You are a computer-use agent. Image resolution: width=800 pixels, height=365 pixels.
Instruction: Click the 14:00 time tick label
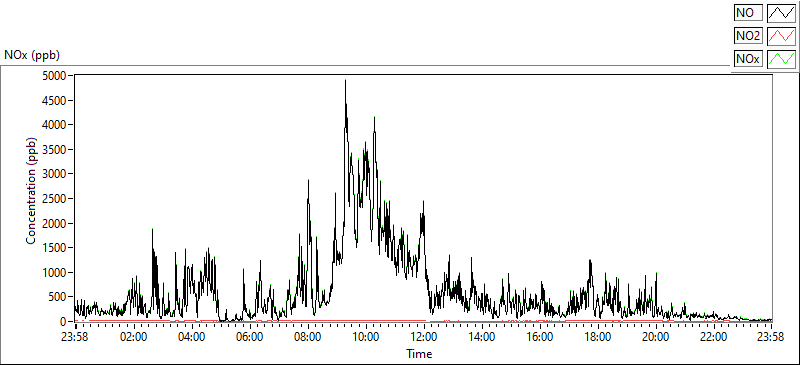tap(482, 337)
